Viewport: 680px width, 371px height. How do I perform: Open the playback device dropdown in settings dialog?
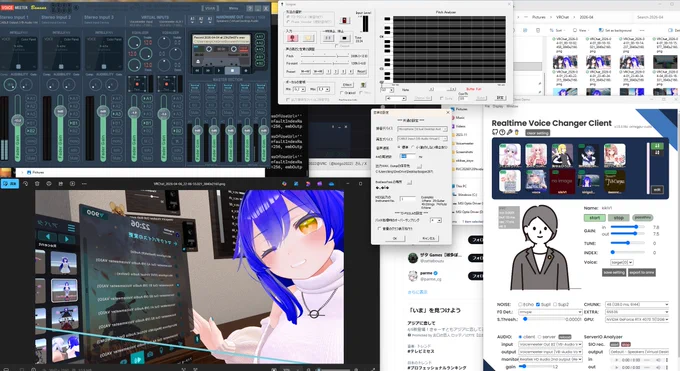pos(422,139)
